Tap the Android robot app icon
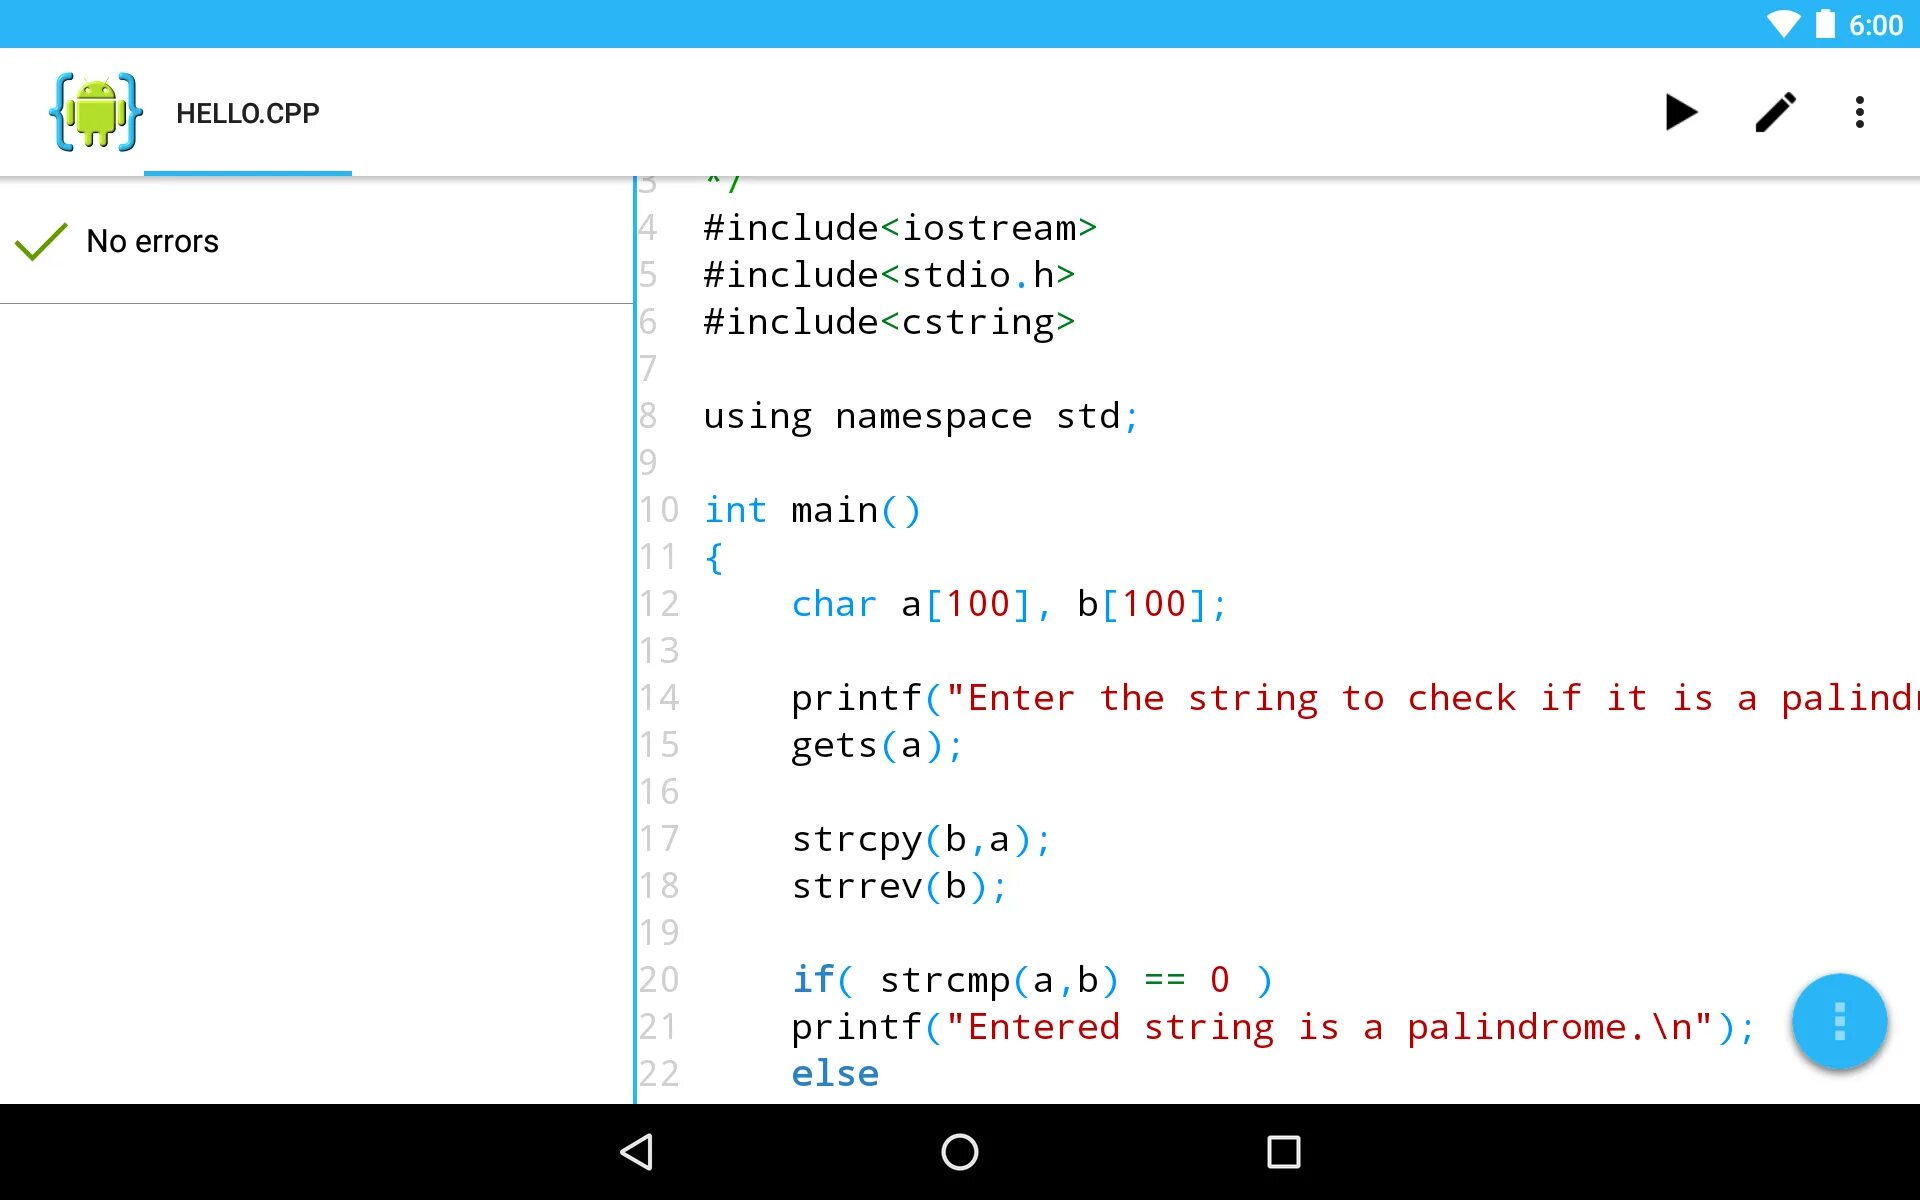The height and width of the screenshot is (1200, 1920). pyautogui.click(x=97, y=113)
